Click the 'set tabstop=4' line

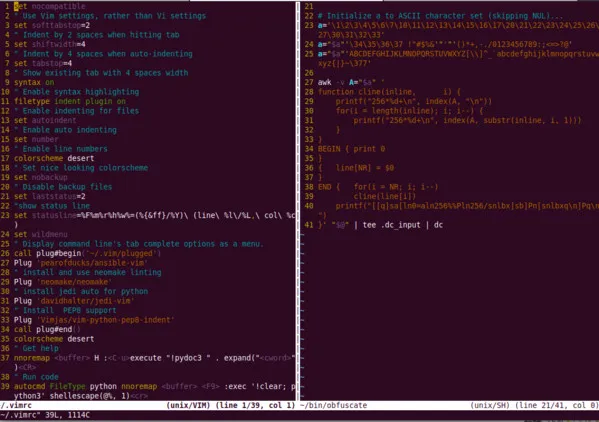pyautogui.click(x=43, y=63)
